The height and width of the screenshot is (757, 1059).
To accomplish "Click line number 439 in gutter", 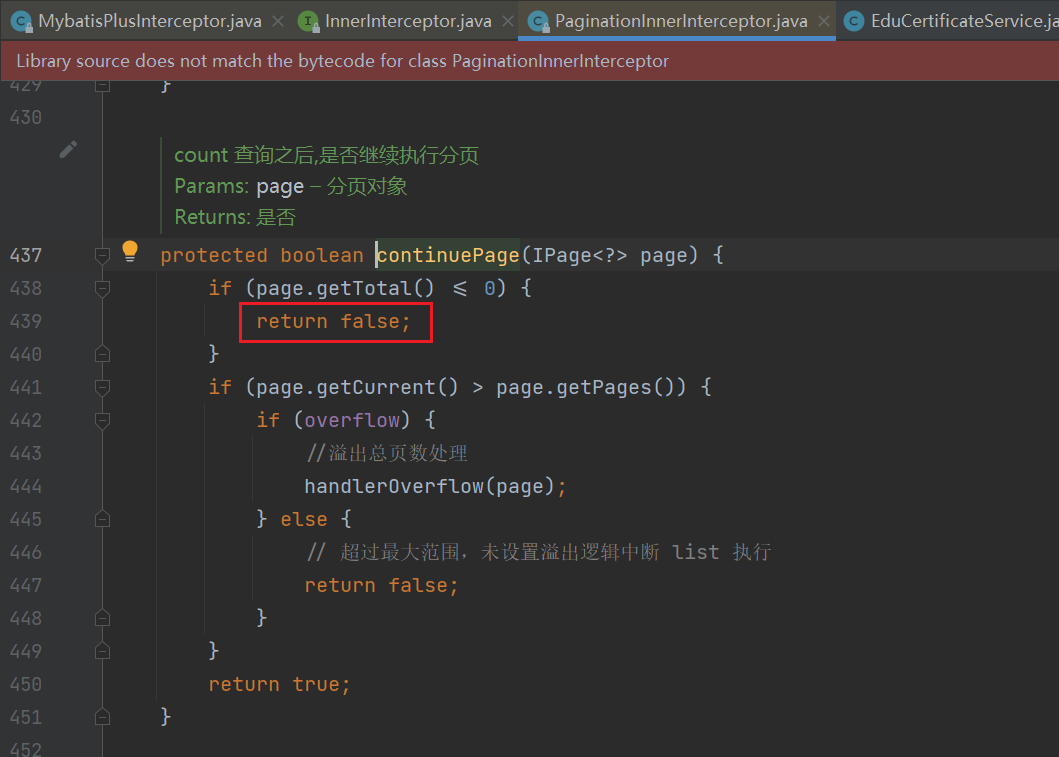I will [x=25, y=322].
